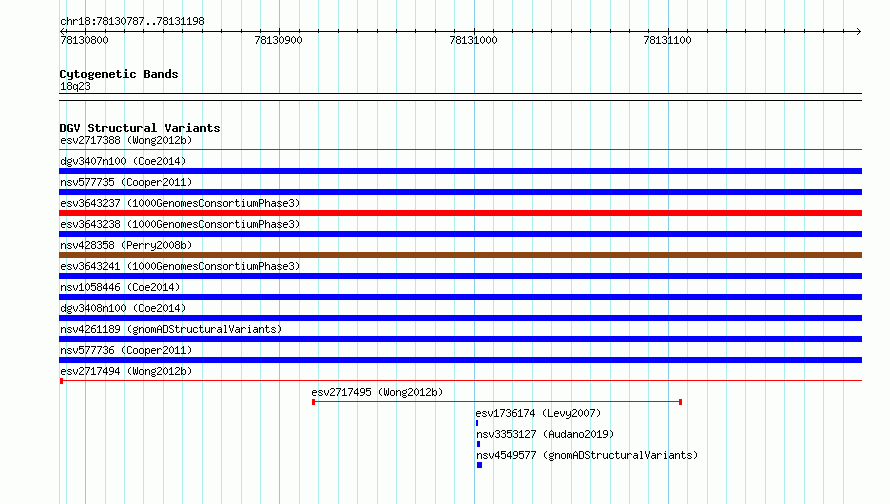Image resolution: width=890 pixels, height=504 pixels.
Task: Select the nsv577735 (Cooper2011) label
Action: [126, 182]
